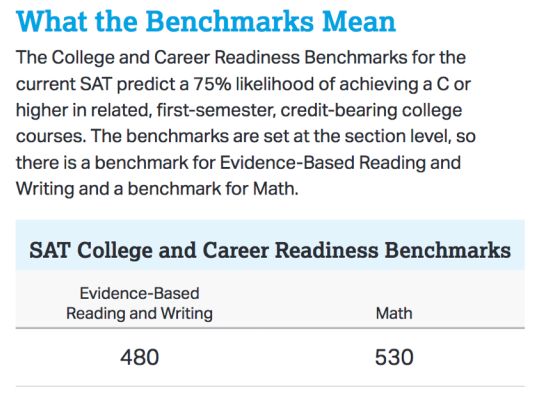Image resolution: width=536 pixels, height=397 pixels.
Task: Click the Evidence-Based Reading and Writing column header
Action: [x=139, y=303]
